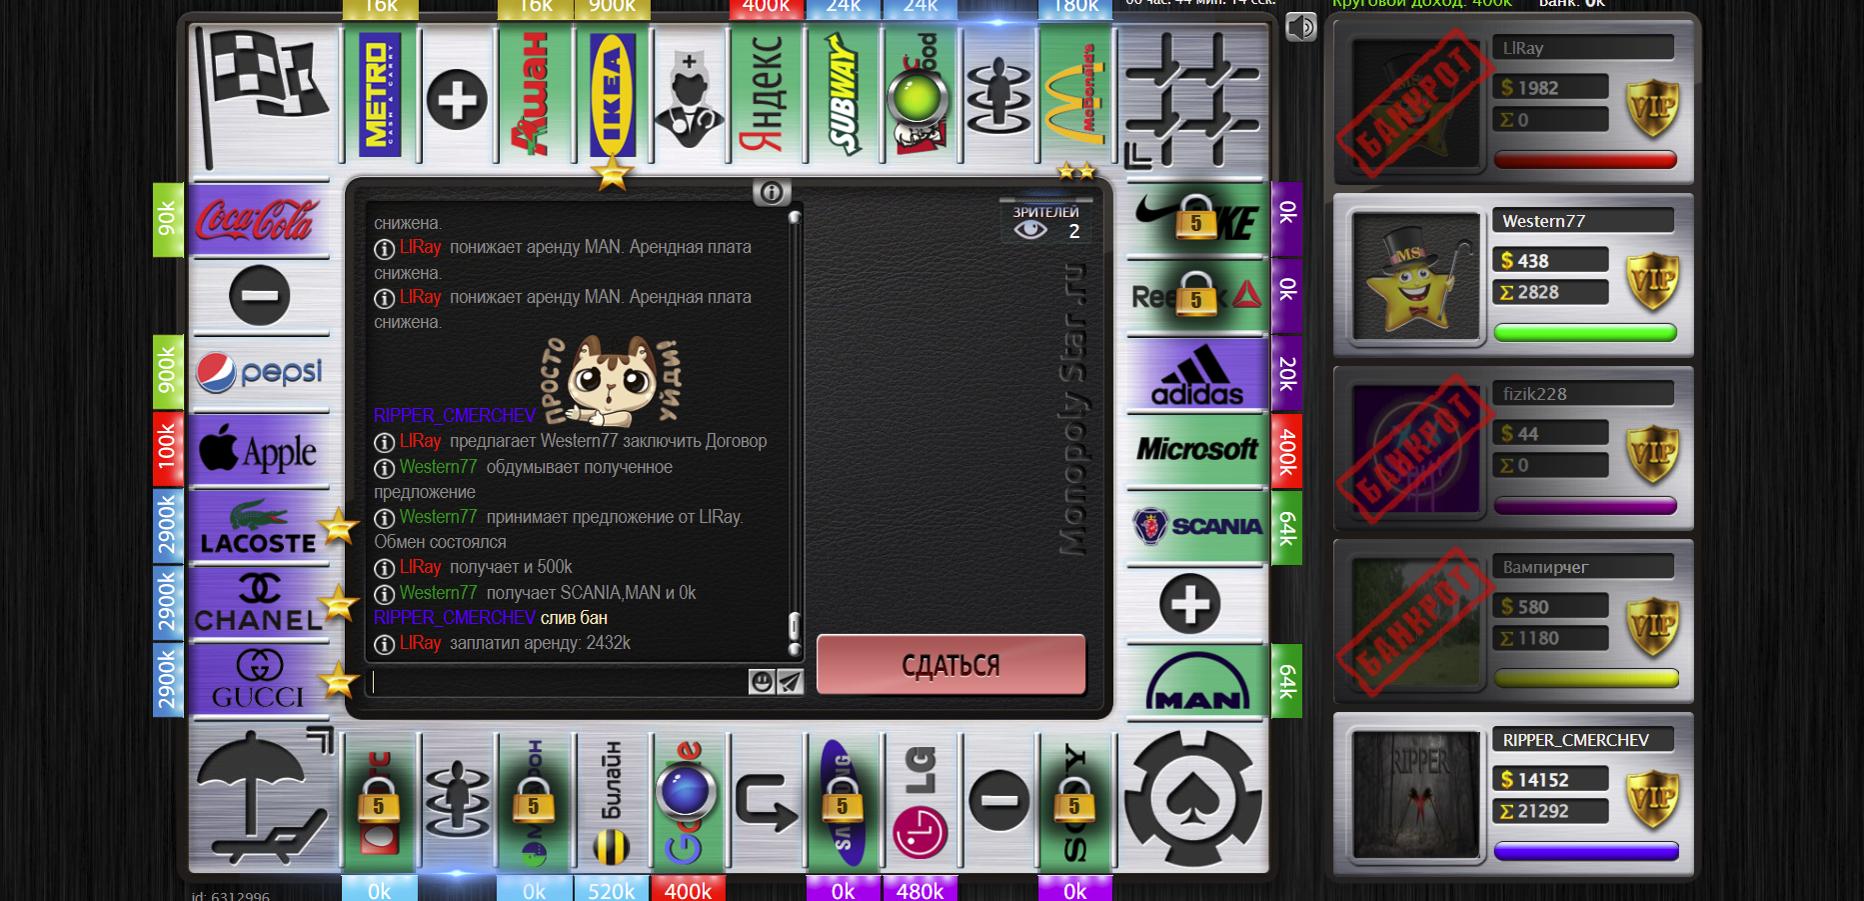Open the emoji picker in chat
This screenshot has height=901, width=1864.
tap(762, 682)
